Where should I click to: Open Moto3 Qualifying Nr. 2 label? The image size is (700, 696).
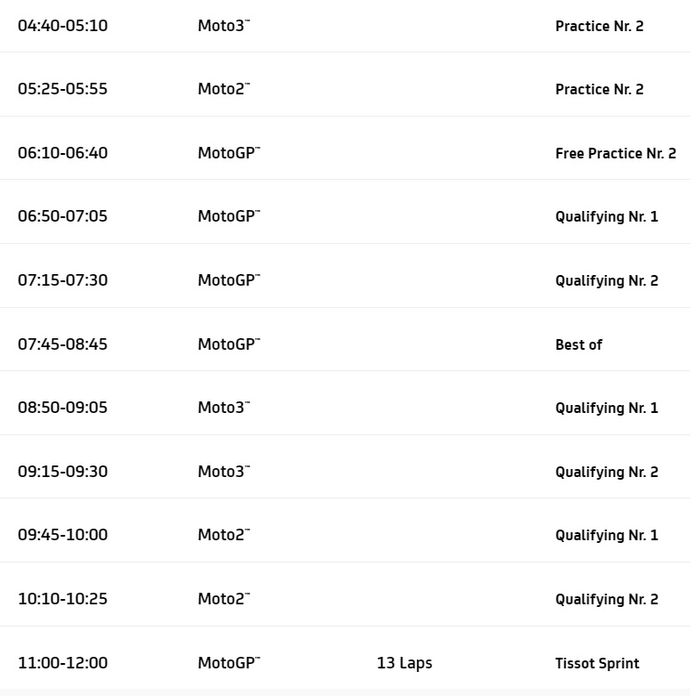[606, 471]
